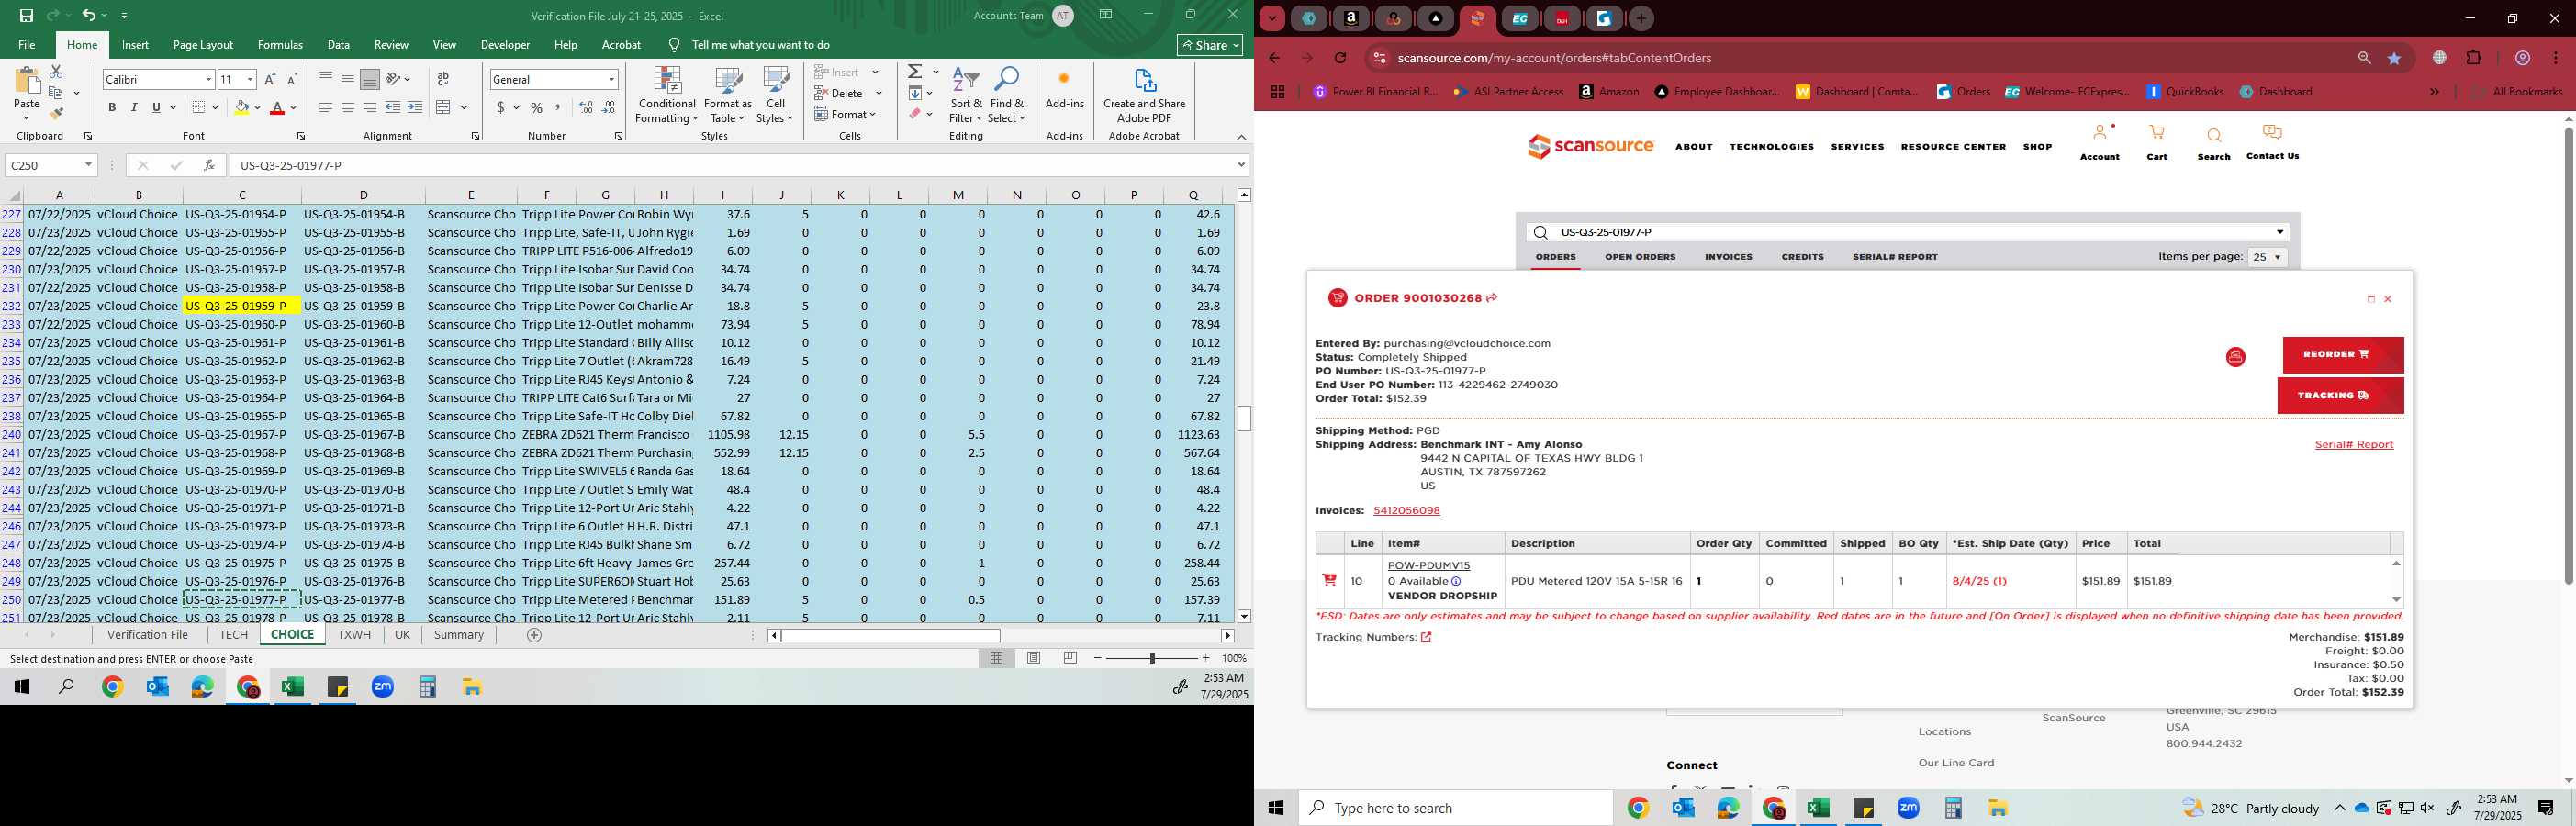Switch to the Summary sheet tab

click(x=459, y=635)
